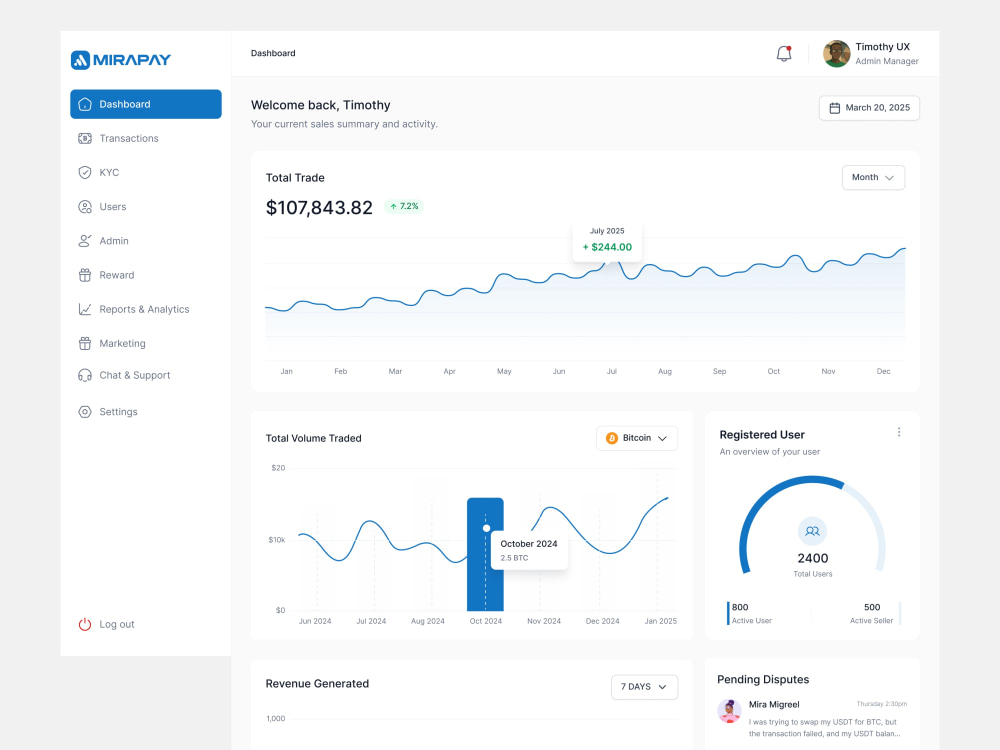Image resolution: width=1000 pixels, height=750 pixels.
Task: Click the chevron next to Bitcoin
Action: pyautogui.click(x=663, y=439)
